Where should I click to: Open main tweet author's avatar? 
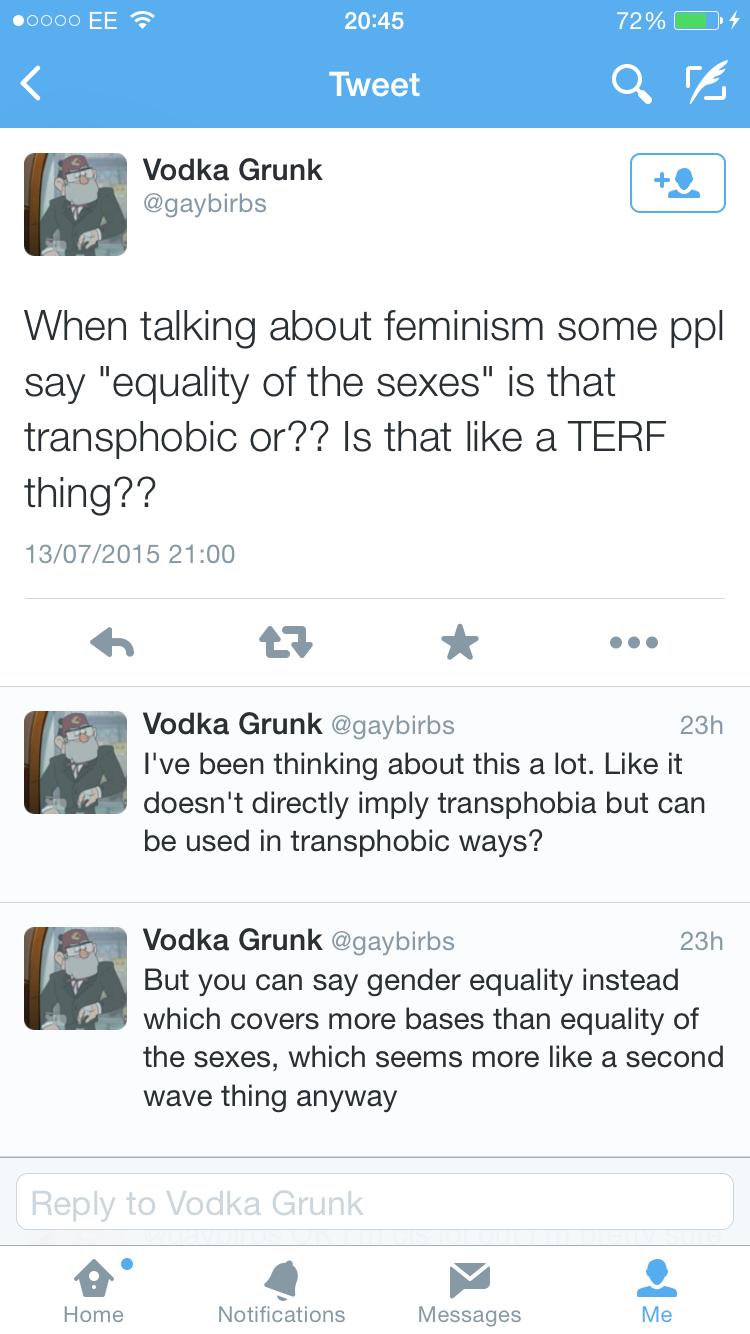pos(76,205)
